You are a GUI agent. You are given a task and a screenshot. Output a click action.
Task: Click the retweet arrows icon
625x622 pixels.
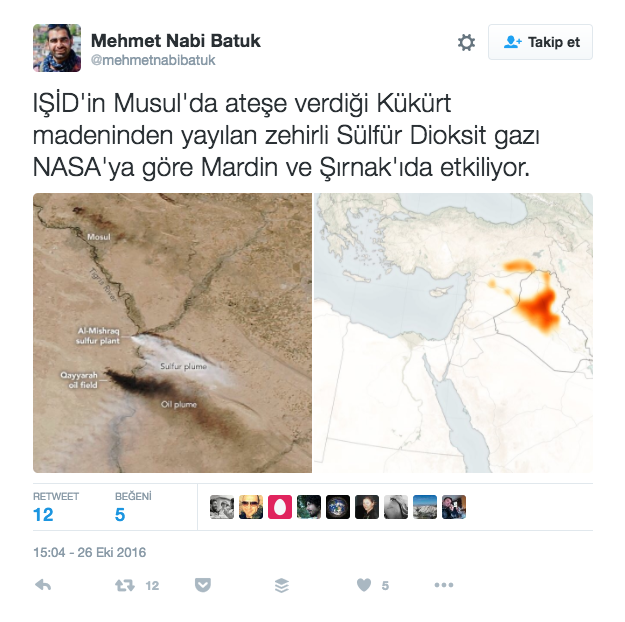pos(125,585)
